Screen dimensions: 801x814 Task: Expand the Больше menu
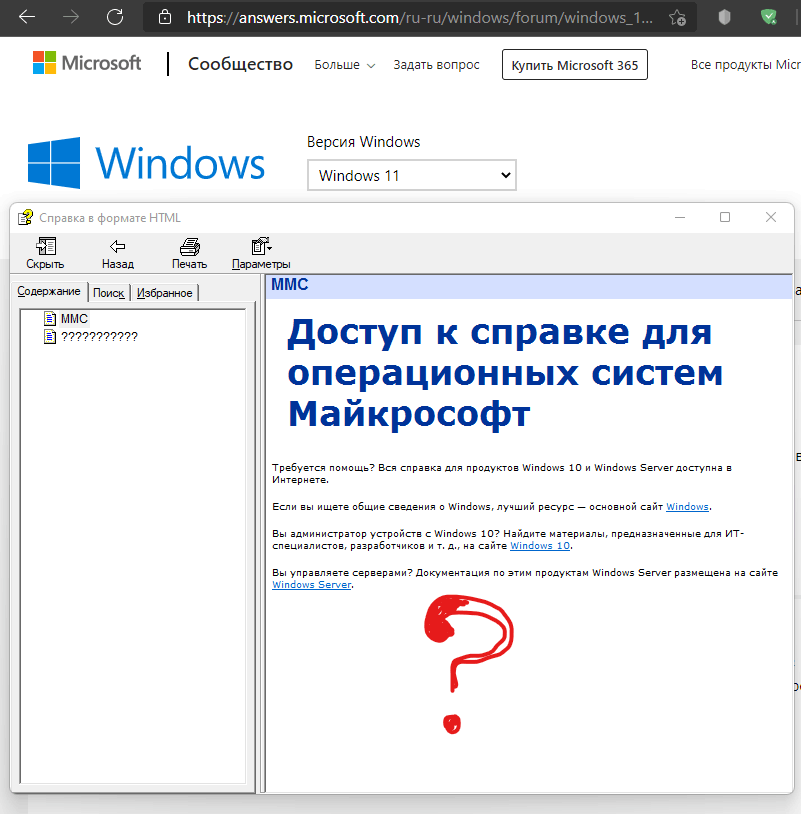pos(344,65)
